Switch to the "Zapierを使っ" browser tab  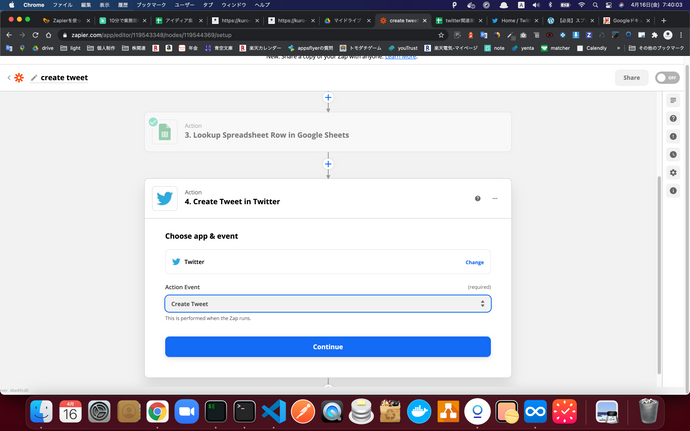tap(66, 21)
